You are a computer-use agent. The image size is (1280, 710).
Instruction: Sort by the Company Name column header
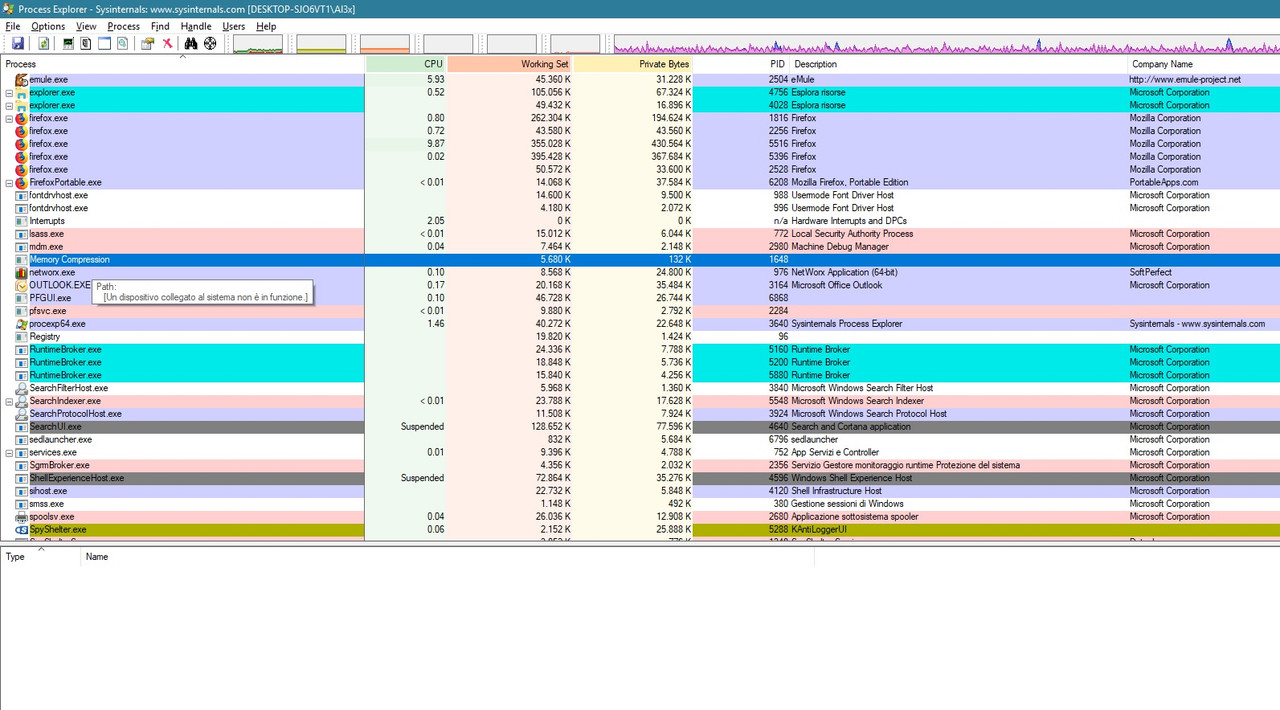[x=1204, y=64]
